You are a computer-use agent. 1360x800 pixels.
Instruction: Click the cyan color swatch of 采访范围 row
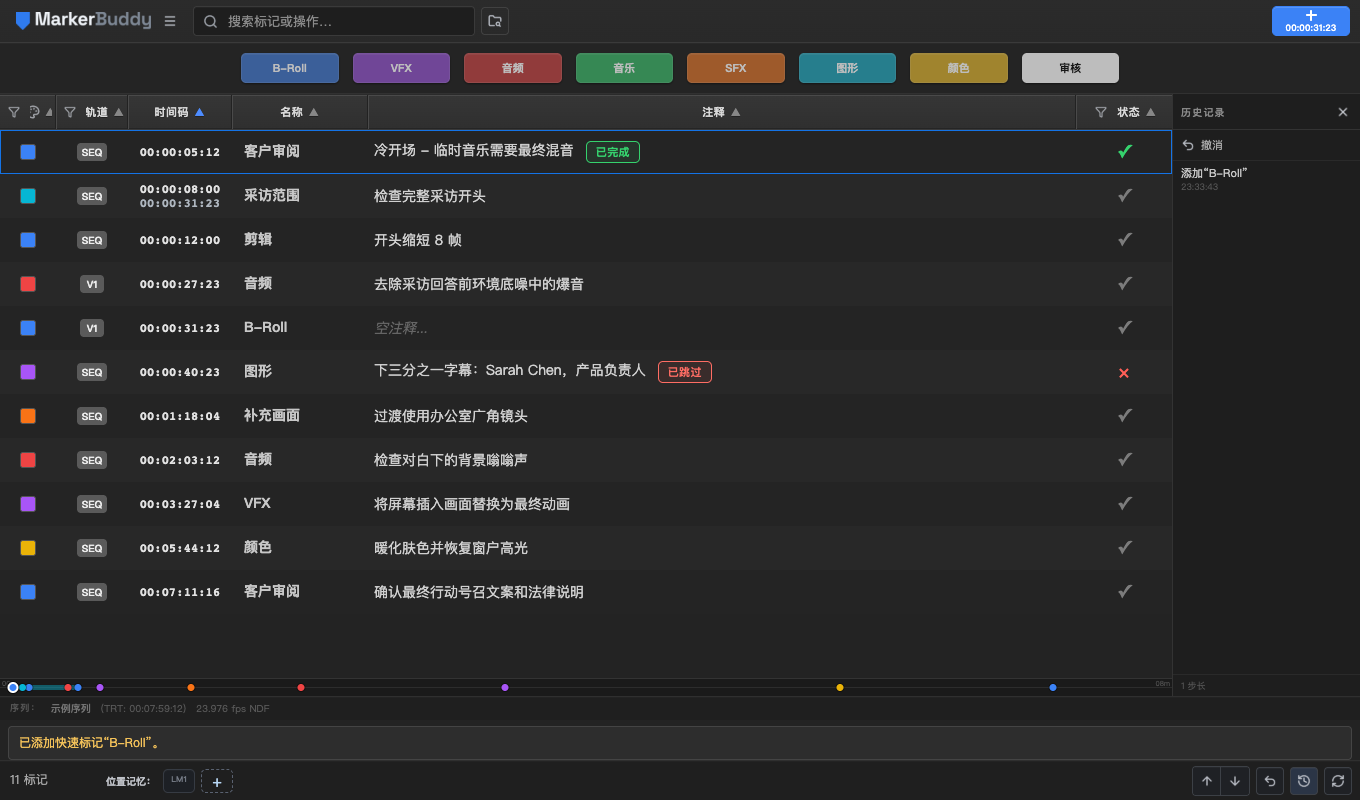coord(28,196)
